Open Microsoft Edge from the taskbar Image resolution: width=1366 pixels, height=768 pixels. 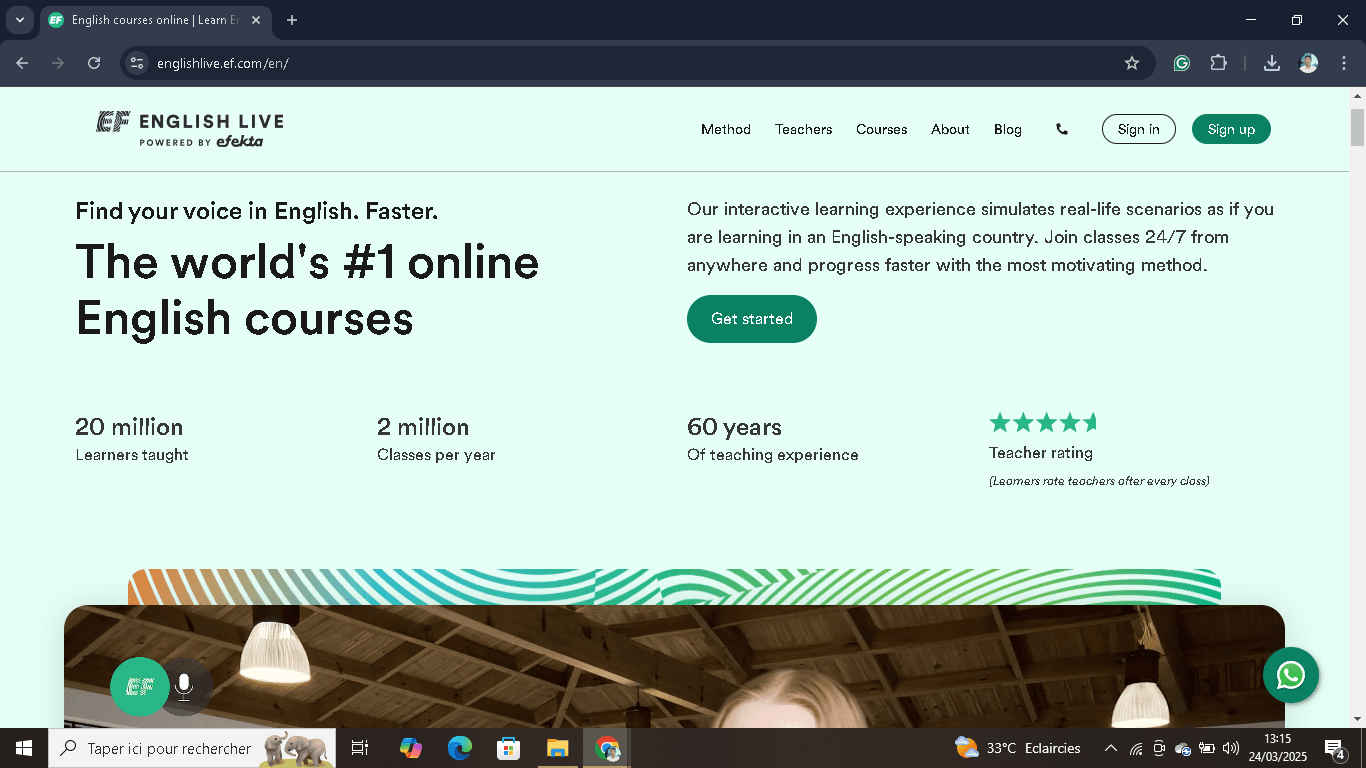(x=460, y=748)
